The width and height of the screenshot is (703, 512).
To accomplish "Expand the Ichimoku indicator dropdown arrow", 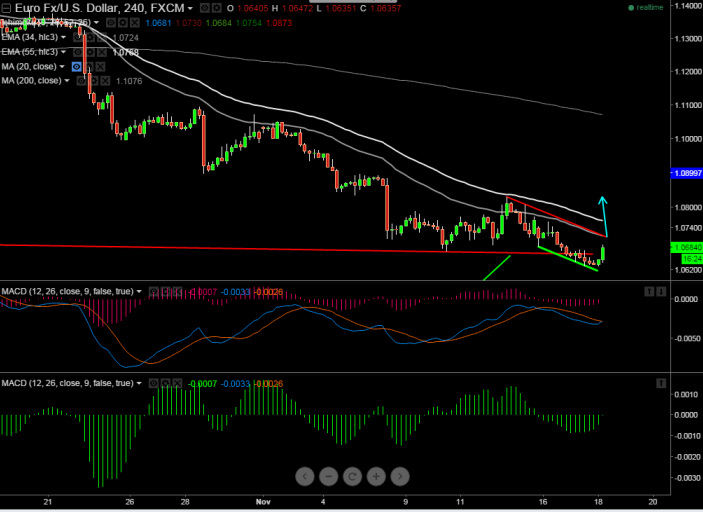I will pyautogui.click(x=96, y=22).
